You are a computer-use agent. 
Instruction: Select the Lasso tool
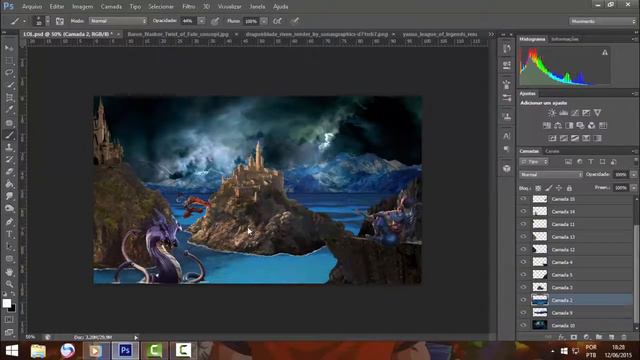click(x=9, y=73)
